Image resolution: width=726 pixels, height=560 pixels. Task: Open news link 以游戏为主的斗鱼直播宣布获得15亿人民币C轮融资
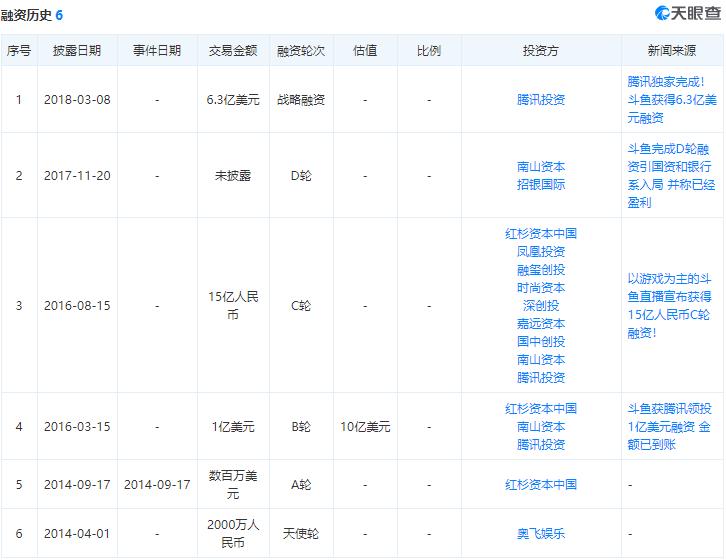tap(670, 306)
